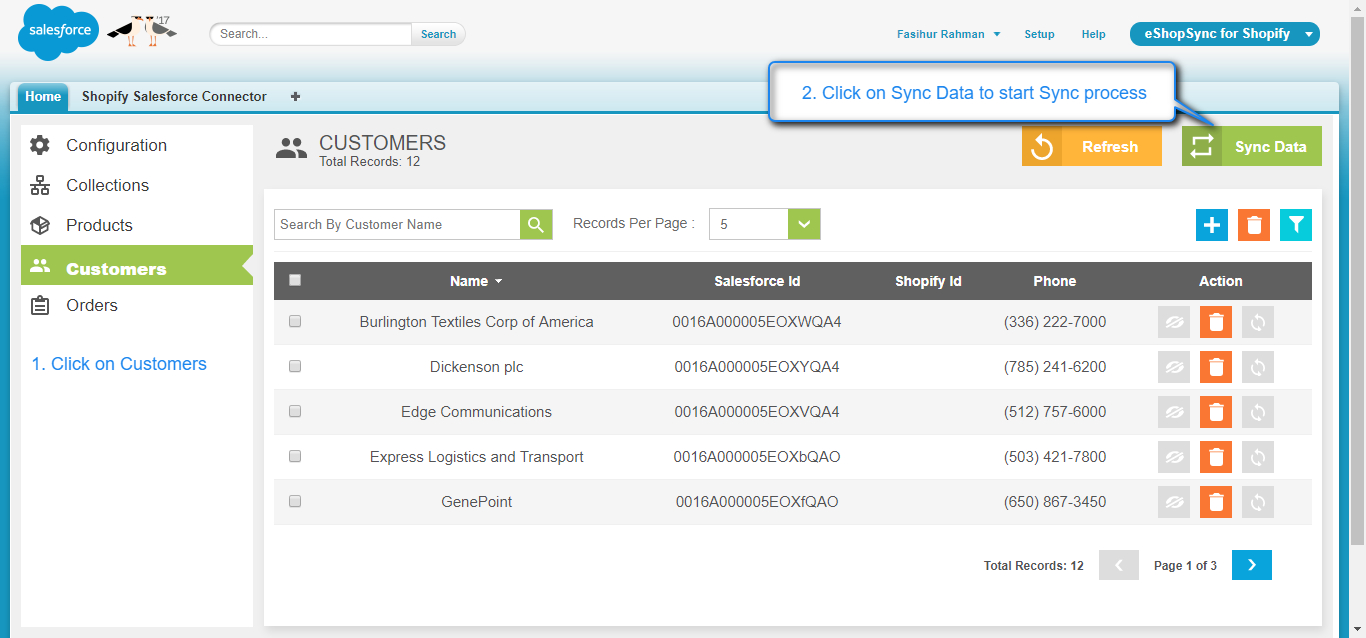The image size is (1366, 638).
Task: Toggle visibility eye for Edge Communications row
Action: 1174,412
